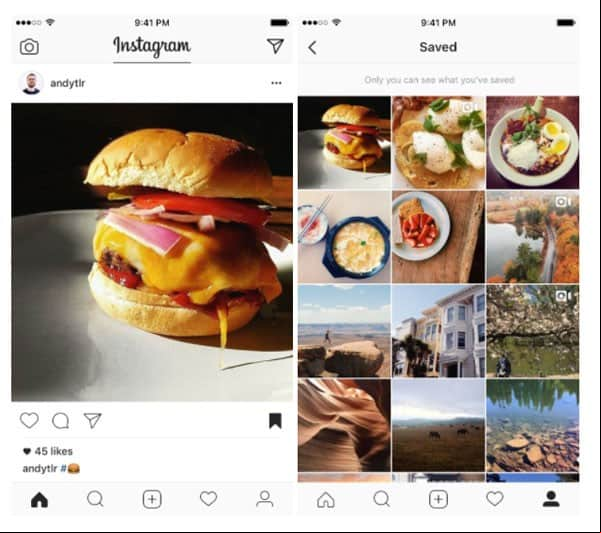Screen dimensions: 601x533
Task: Tap new post plus icon on feed screen
Action: (152, 499)
